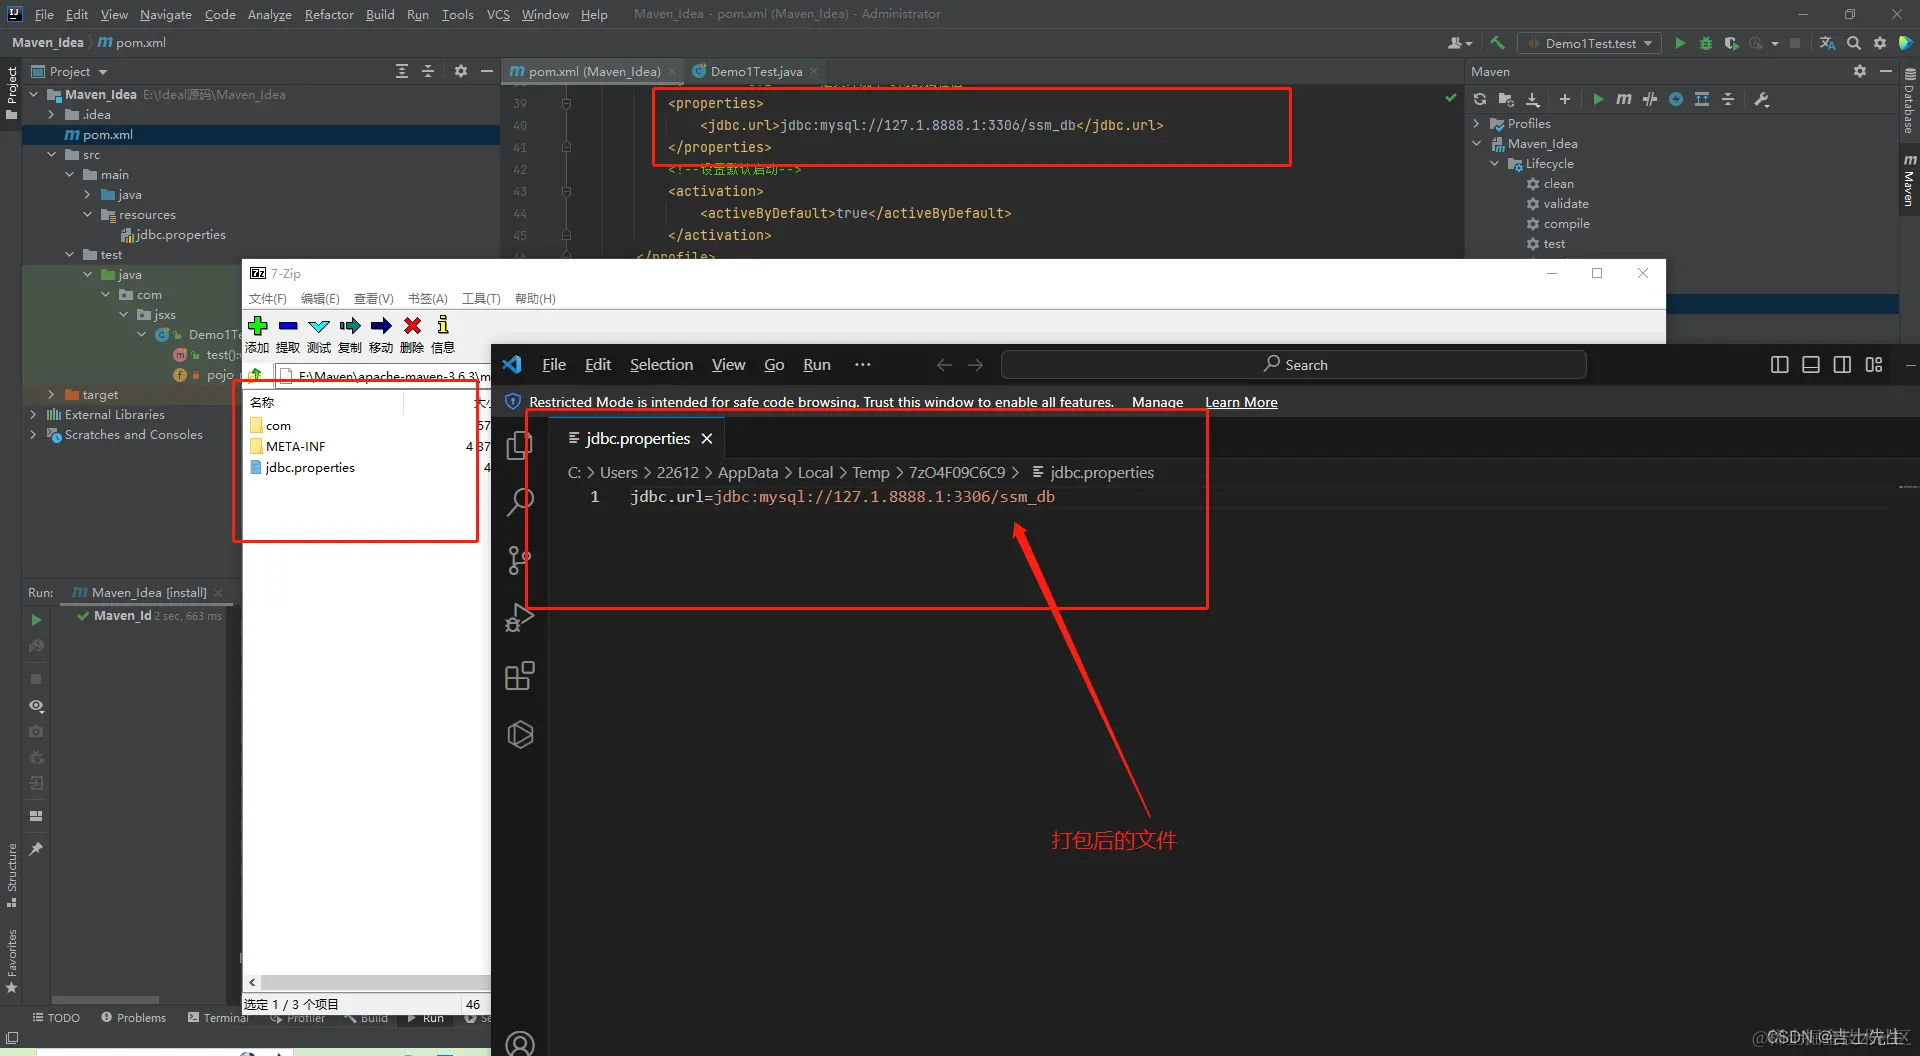Image resolution: width=1920 pixels, height=1056 pixels.
Task: Open Run and Debug in VS Code activity bar
Action: point(520,618)
